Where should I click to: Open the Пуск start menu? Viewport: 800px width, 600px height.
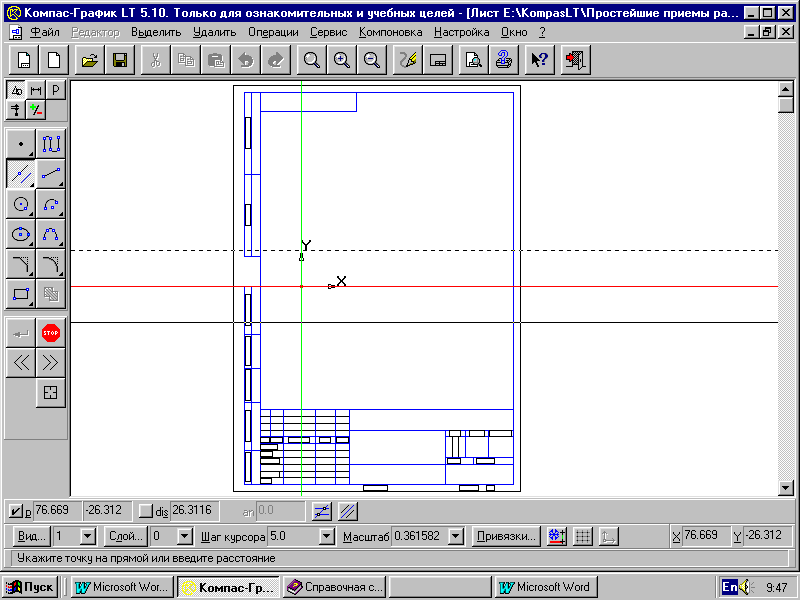30,587
